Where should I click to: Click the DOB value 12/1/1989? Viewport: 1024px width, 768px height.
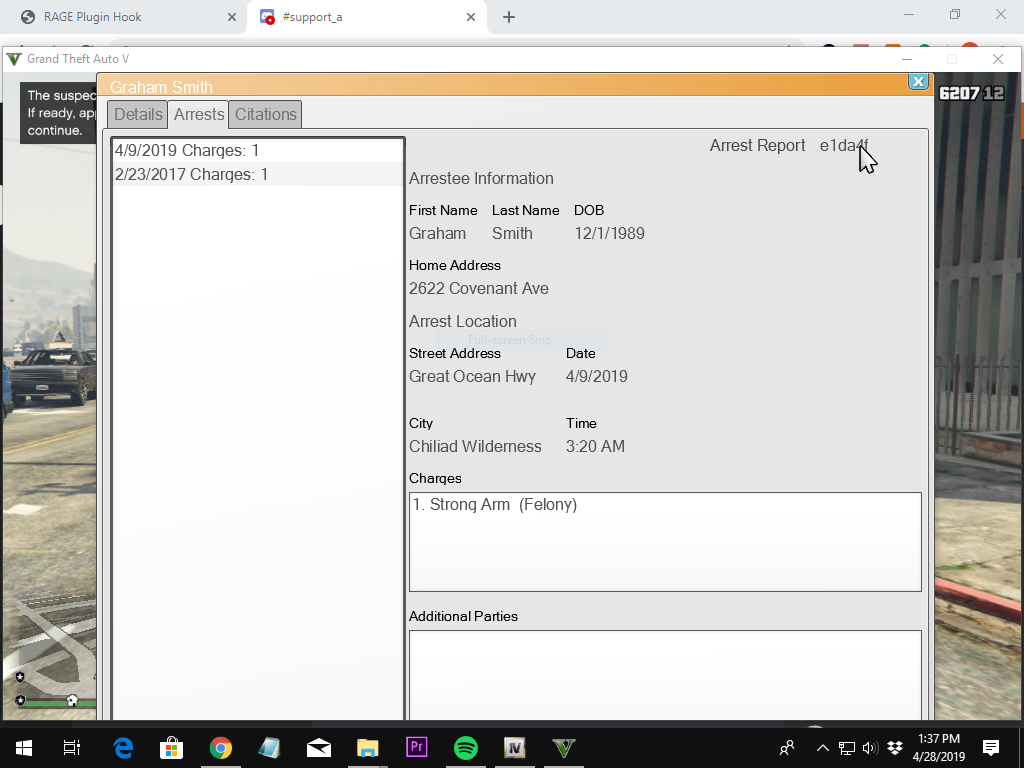609,234
